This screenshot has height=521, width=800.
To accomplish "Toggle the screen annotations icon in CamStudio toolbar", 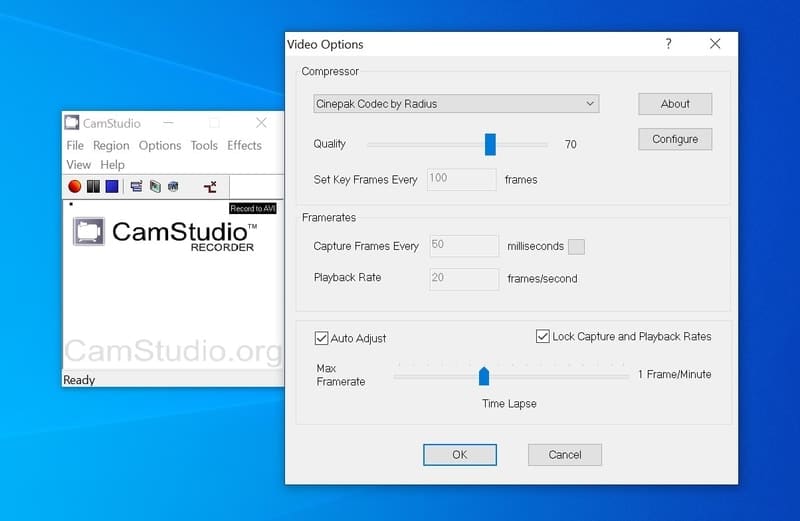I will click(136, 187).
